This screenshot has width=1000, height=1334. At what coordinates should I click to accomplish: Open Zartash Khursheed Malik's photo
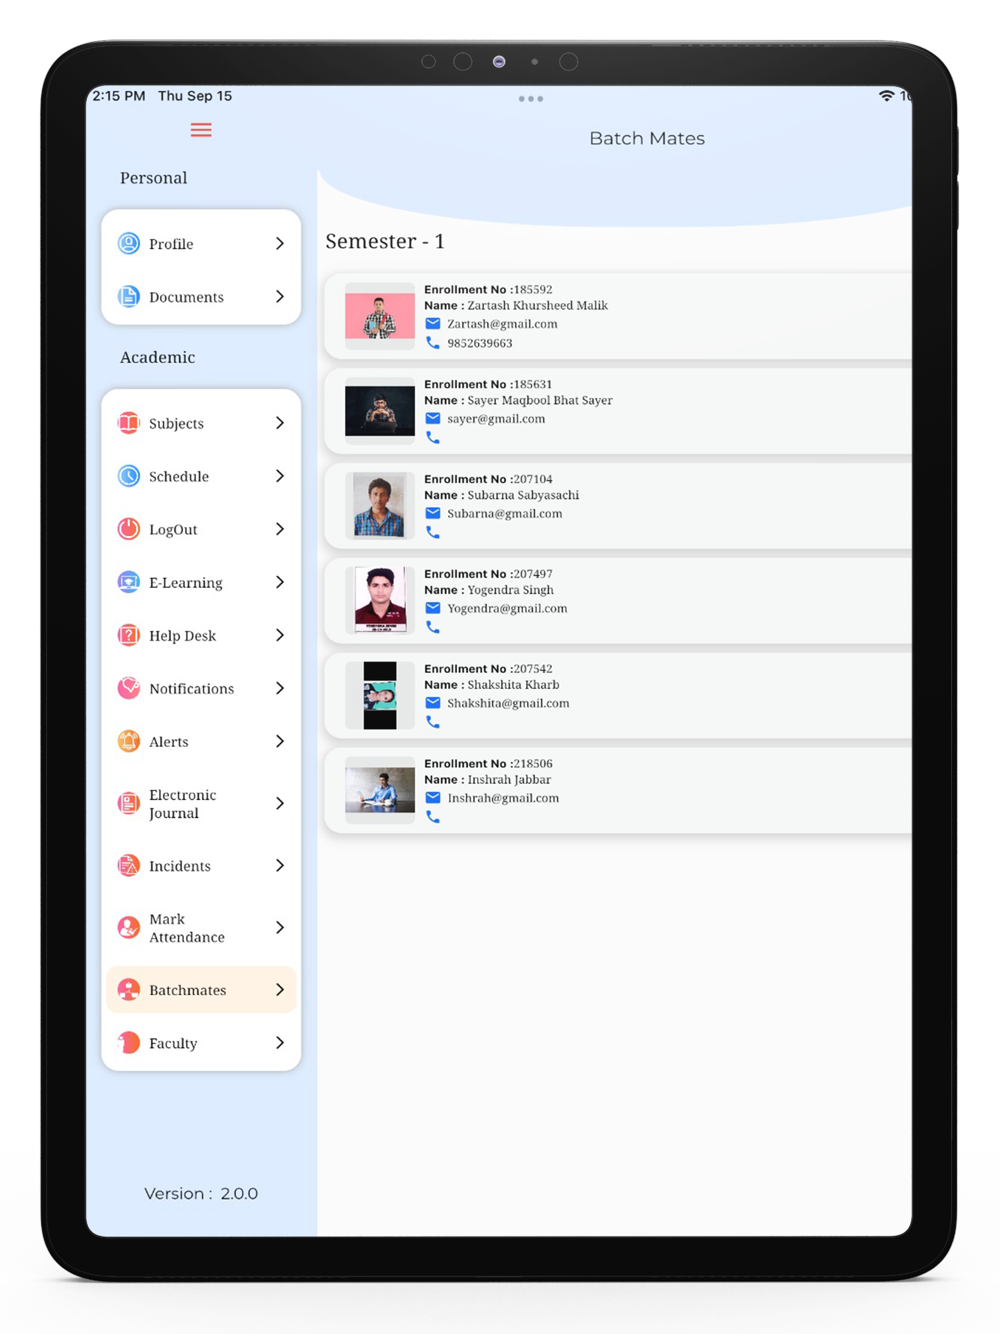point(380,316)
